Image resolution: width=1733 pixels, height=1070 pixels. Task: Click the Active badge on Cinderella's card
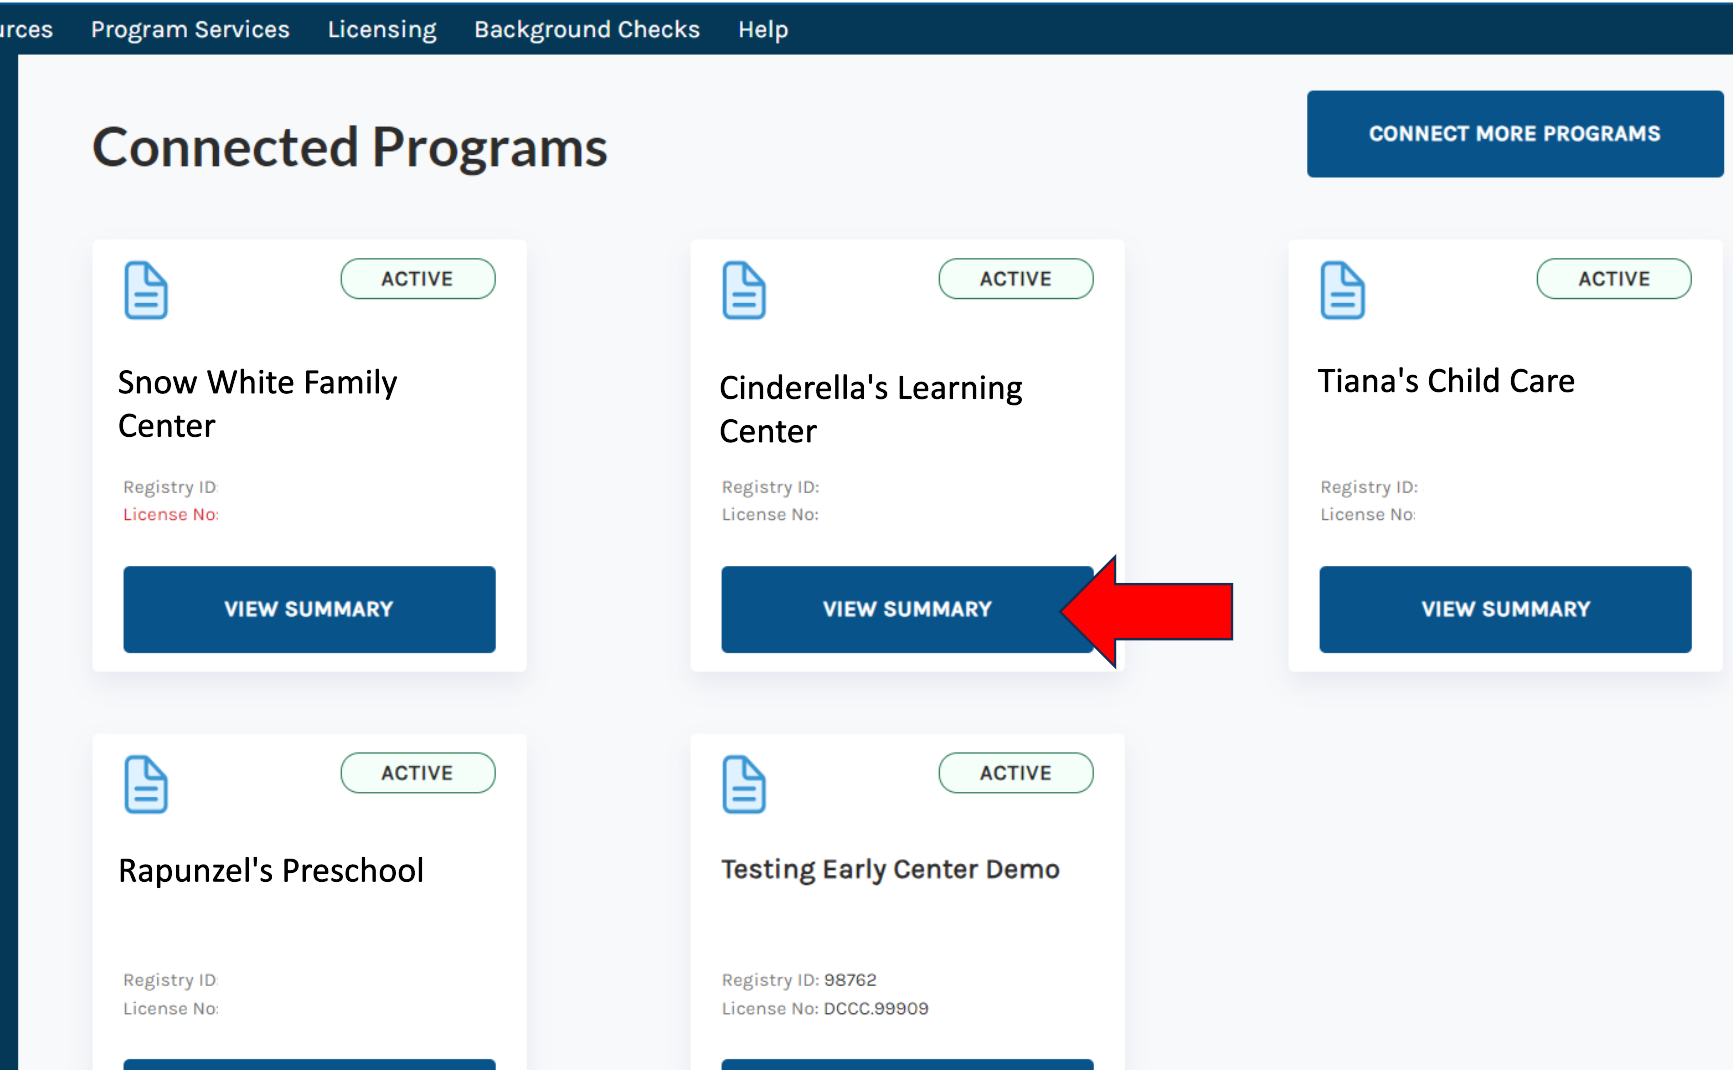pos(1015,279)
